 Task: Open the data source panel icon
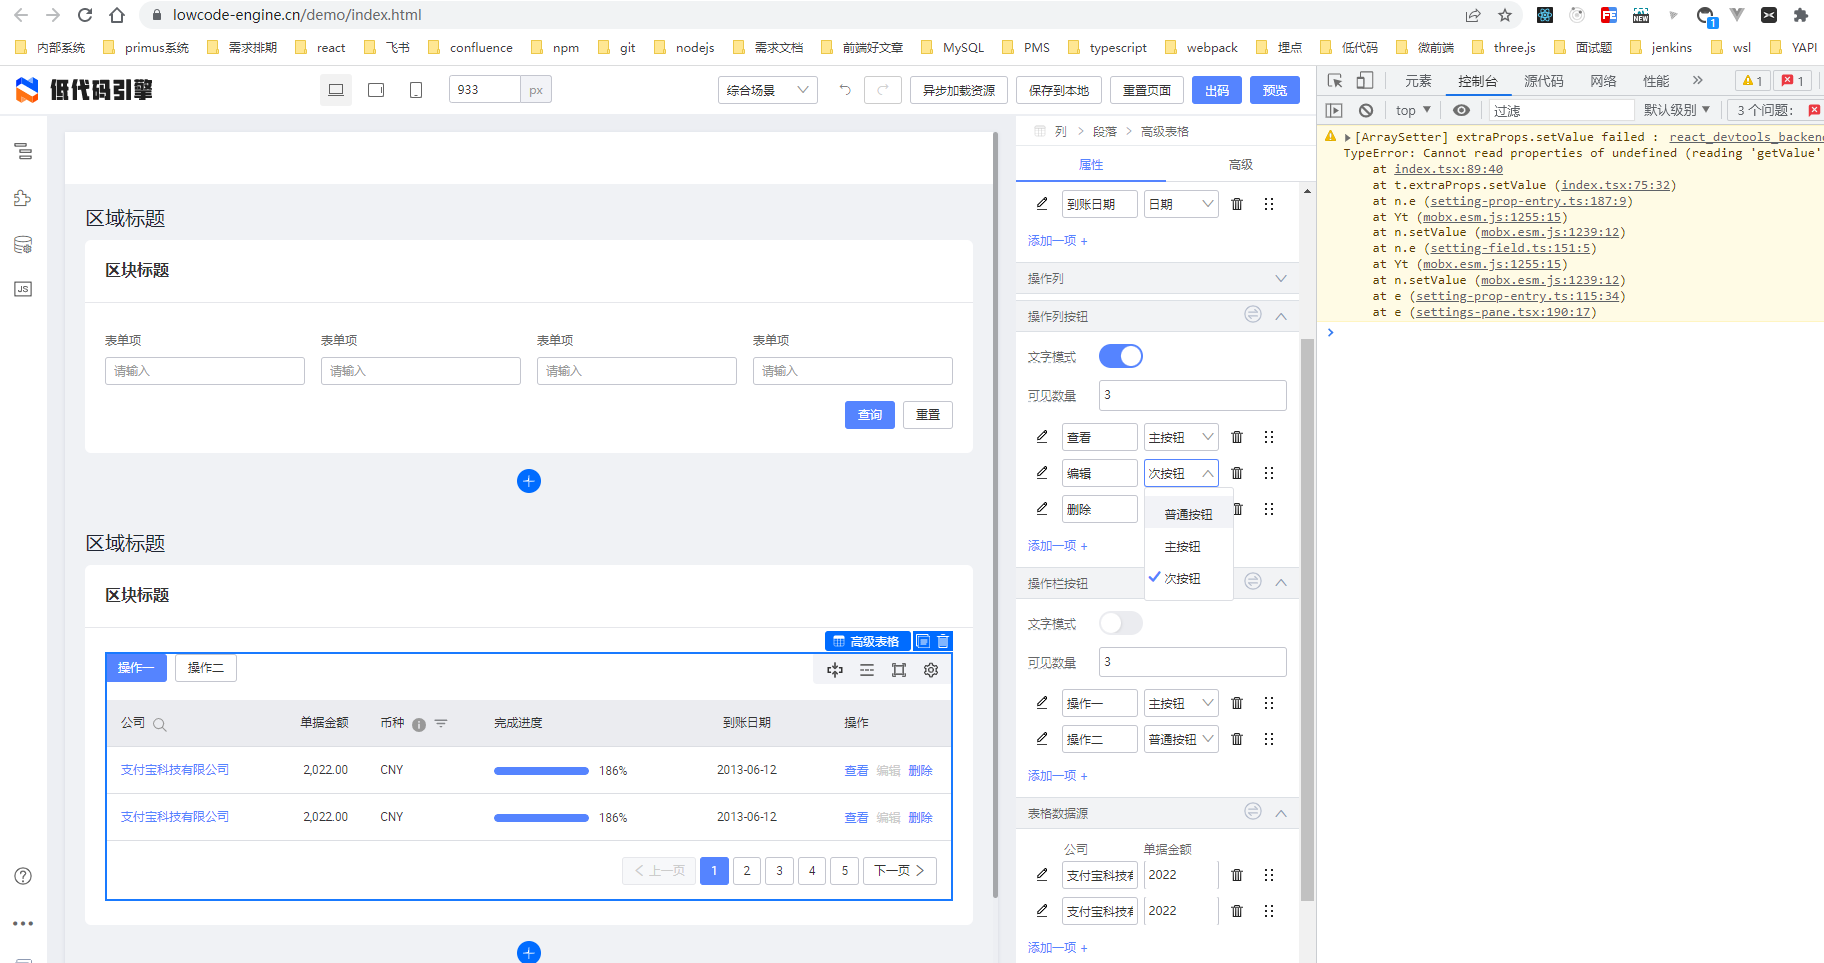23,244
